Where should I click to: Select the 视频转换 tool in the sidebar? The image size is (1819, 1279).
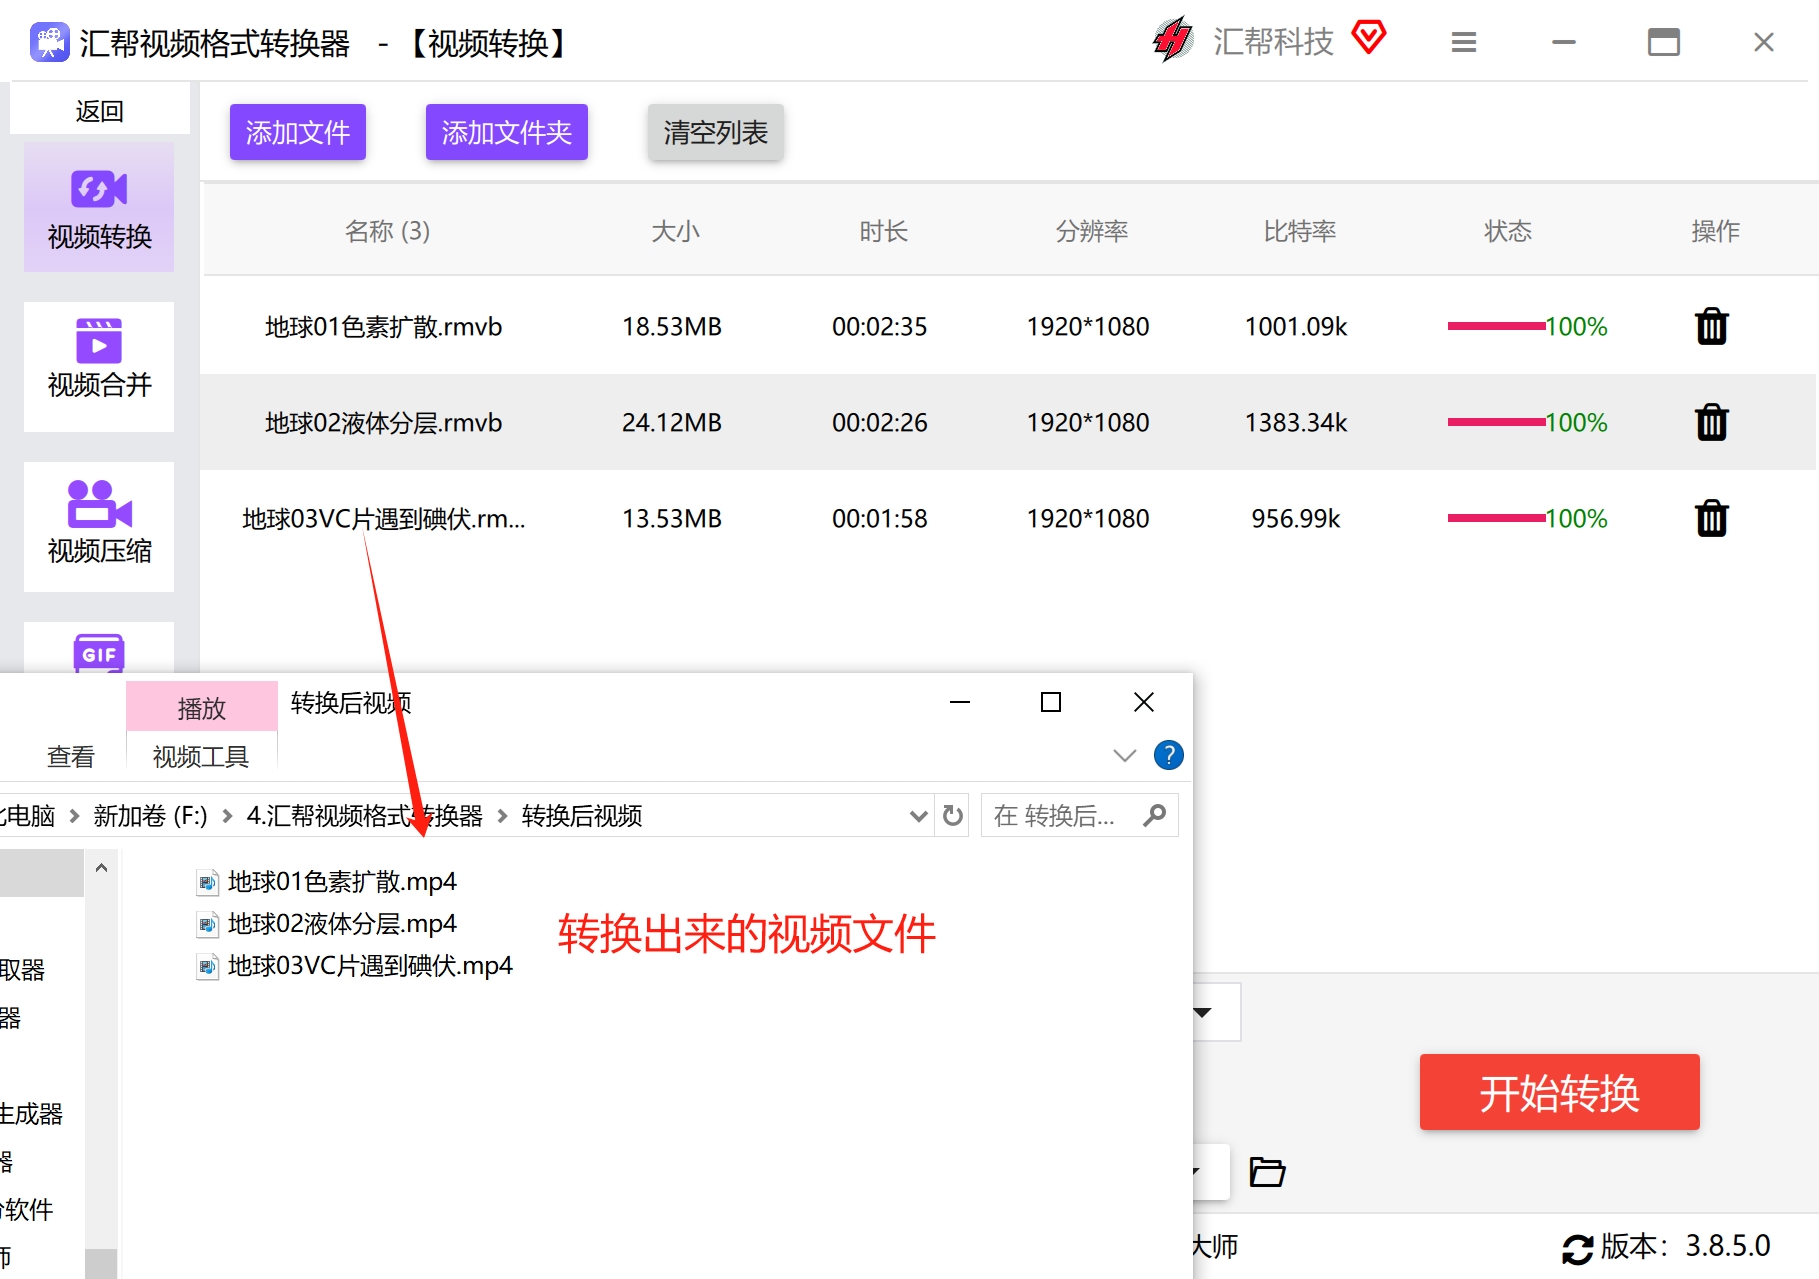tap(98, 207)
